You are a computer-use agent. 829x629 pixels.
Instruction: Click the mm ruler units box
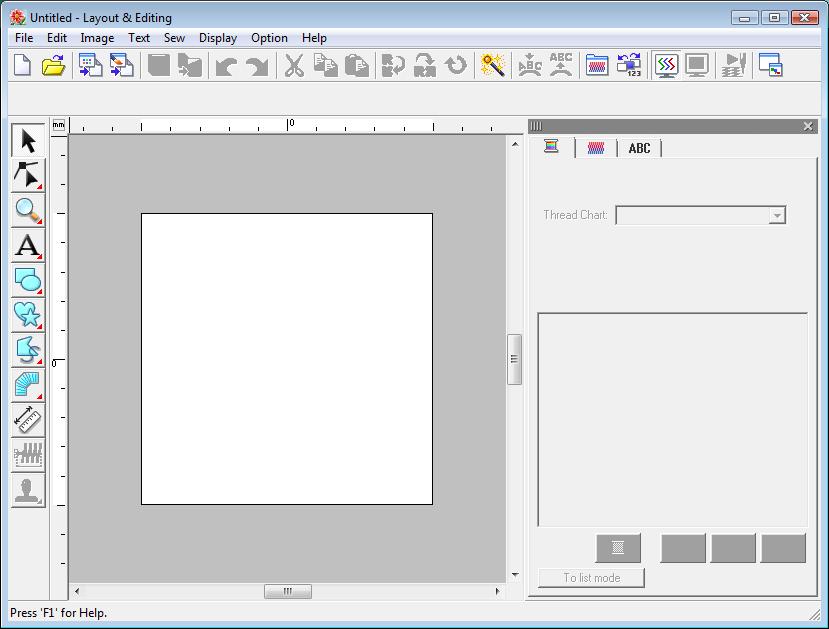[59, 125]
